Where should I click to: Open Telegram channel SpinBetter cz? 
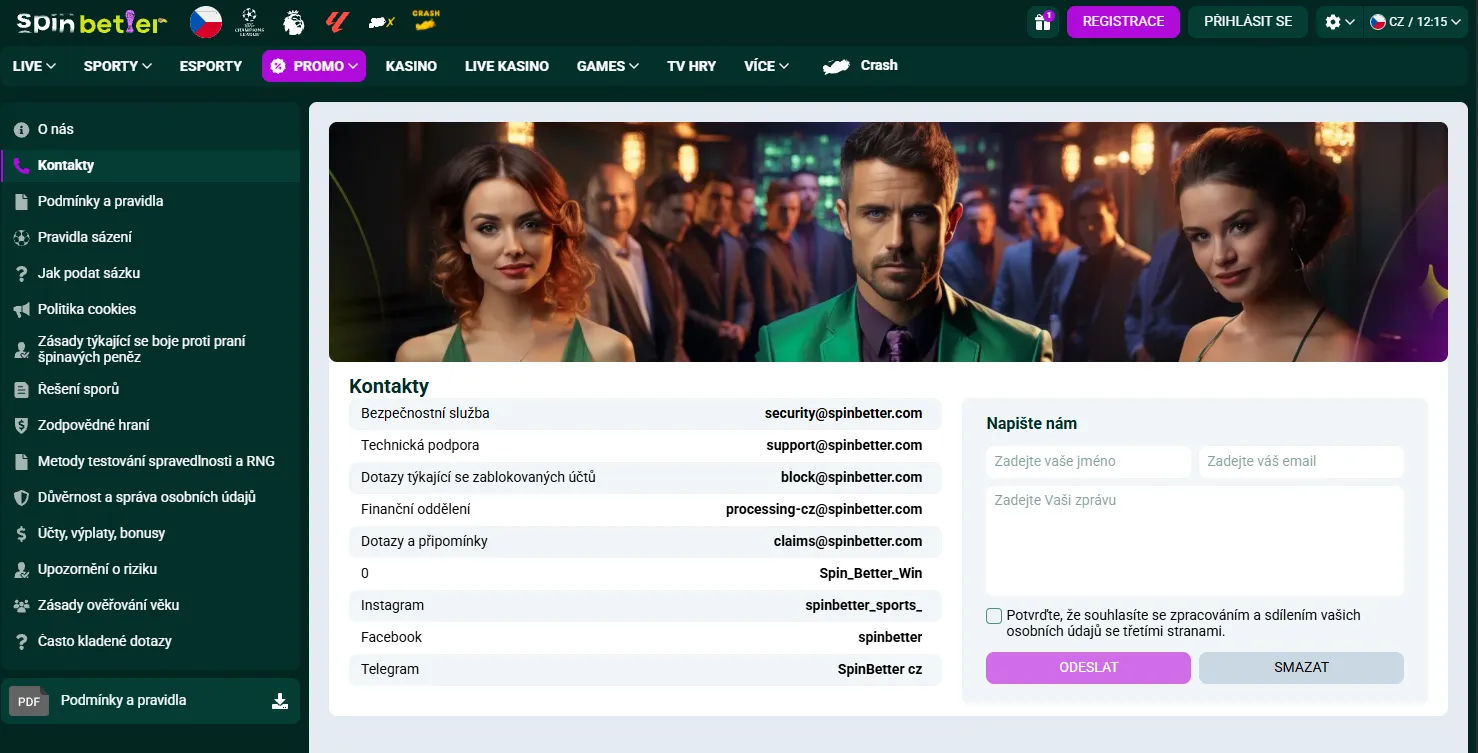pyautogui.click(x=880, y=669)
